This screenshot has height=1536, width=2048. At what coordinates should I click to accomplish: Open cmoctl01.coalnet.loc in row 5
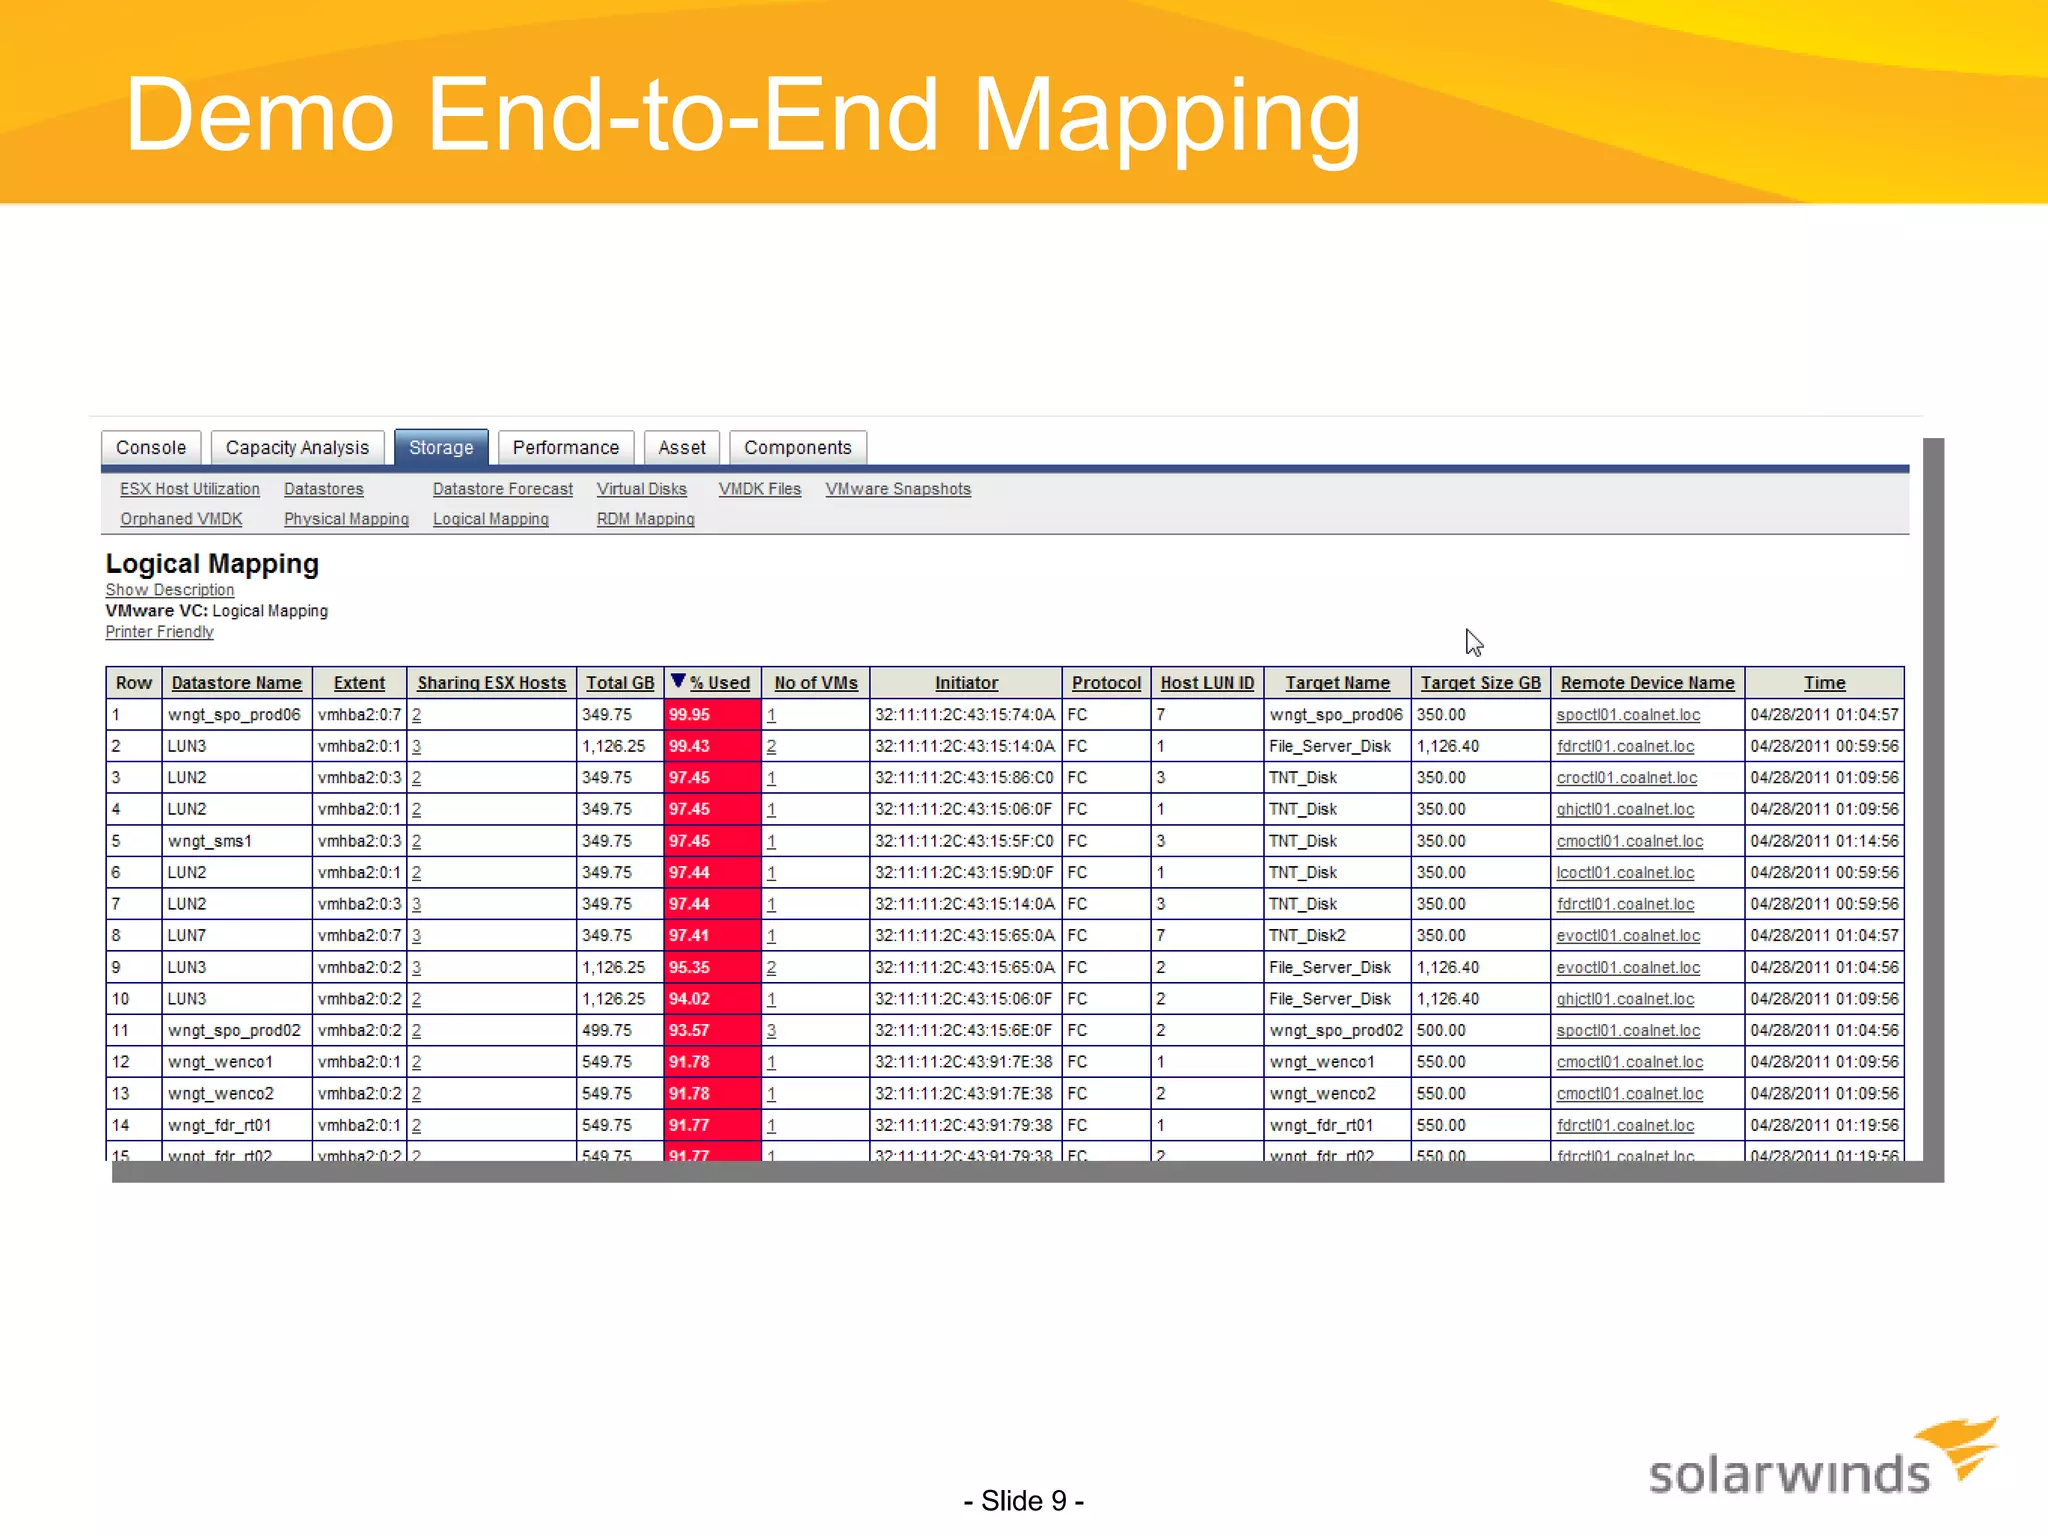click(x=1630, y=842)
